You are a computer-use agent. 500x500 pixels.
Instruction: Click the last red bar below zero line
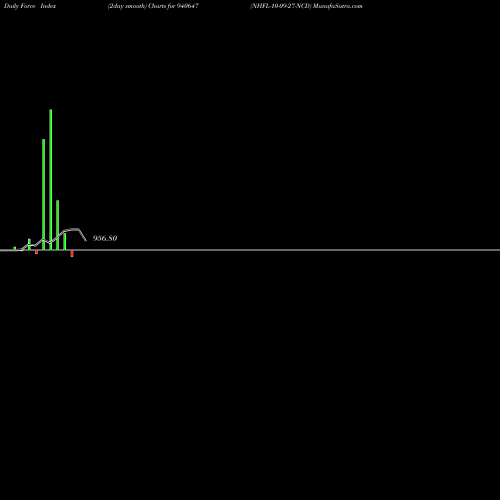pos(72,253)
